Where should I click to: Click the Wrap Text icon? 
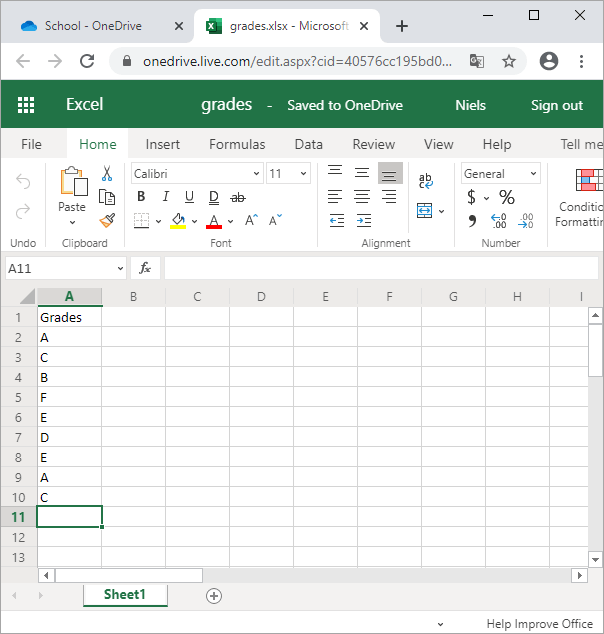[426, 181]
